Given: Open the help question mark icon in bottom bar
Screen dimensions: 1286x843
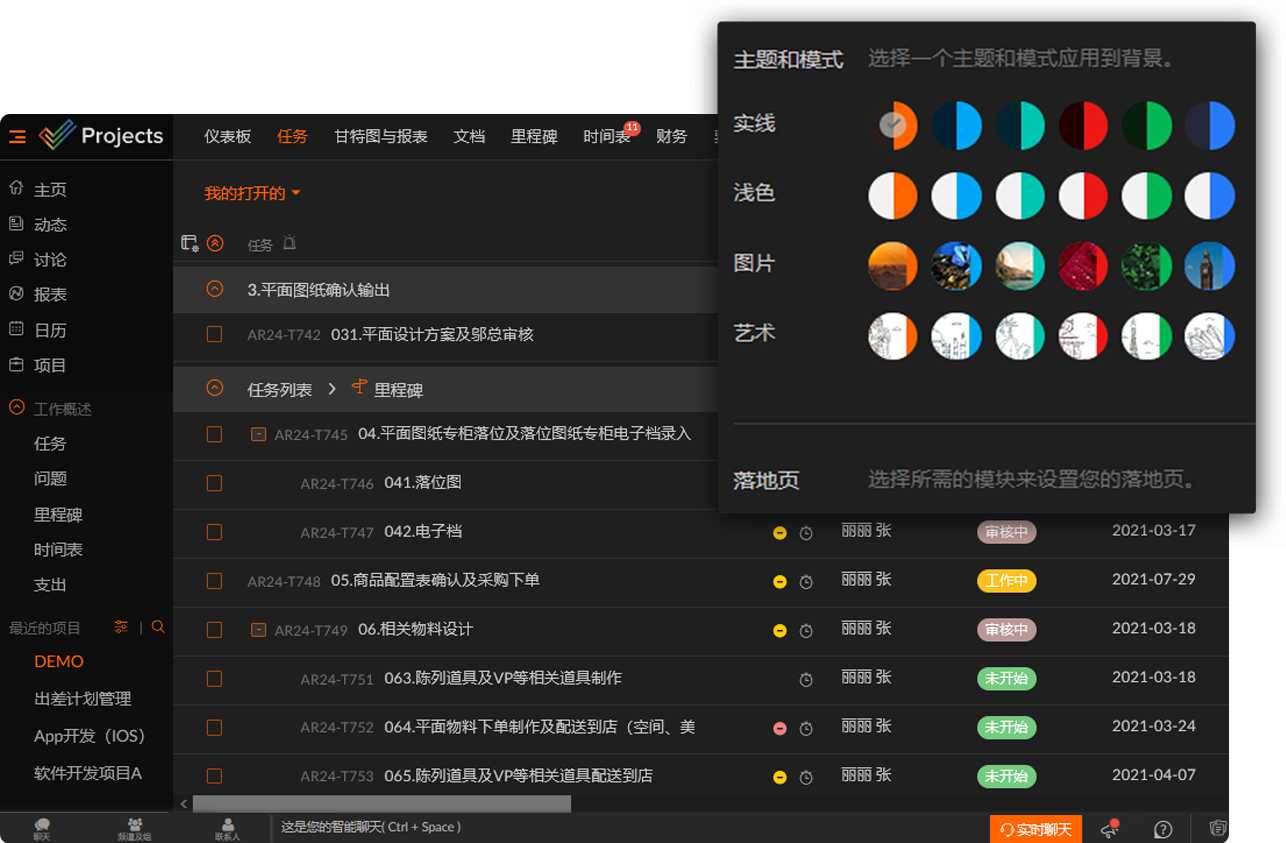Looking at the screenshot, I should click(x=1163, y=829).
